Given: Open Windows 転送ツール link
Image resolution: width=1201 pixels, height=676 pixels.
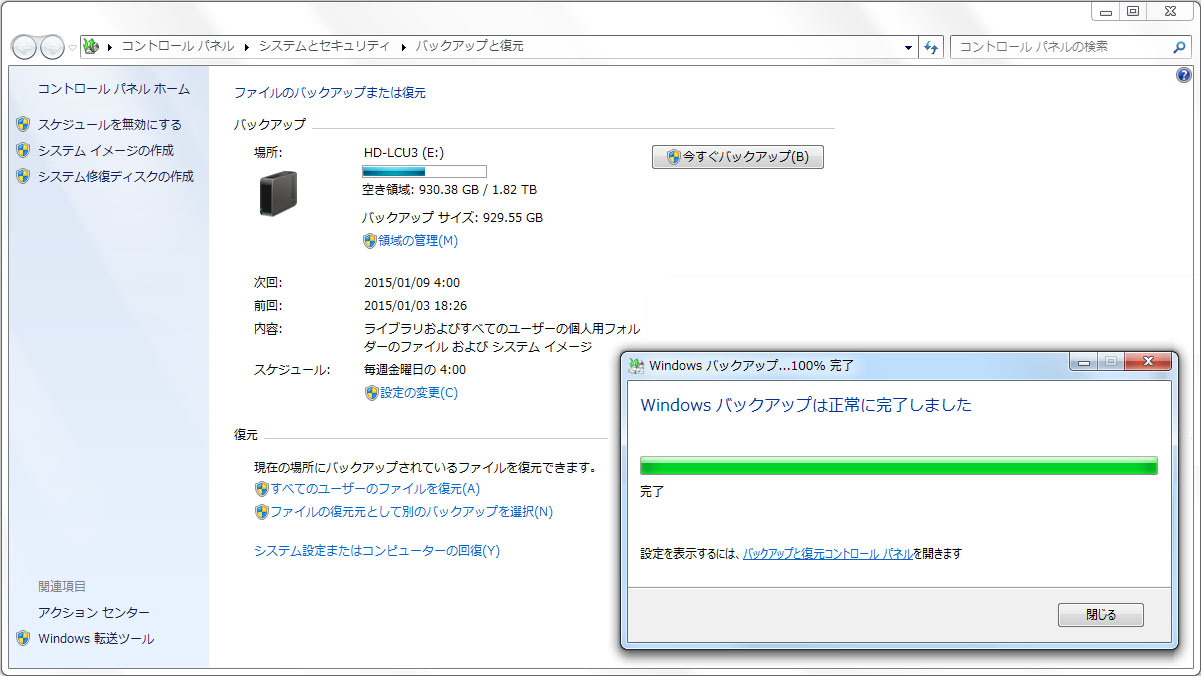Looking at the screenshot, I should click(x=96, y=638).
